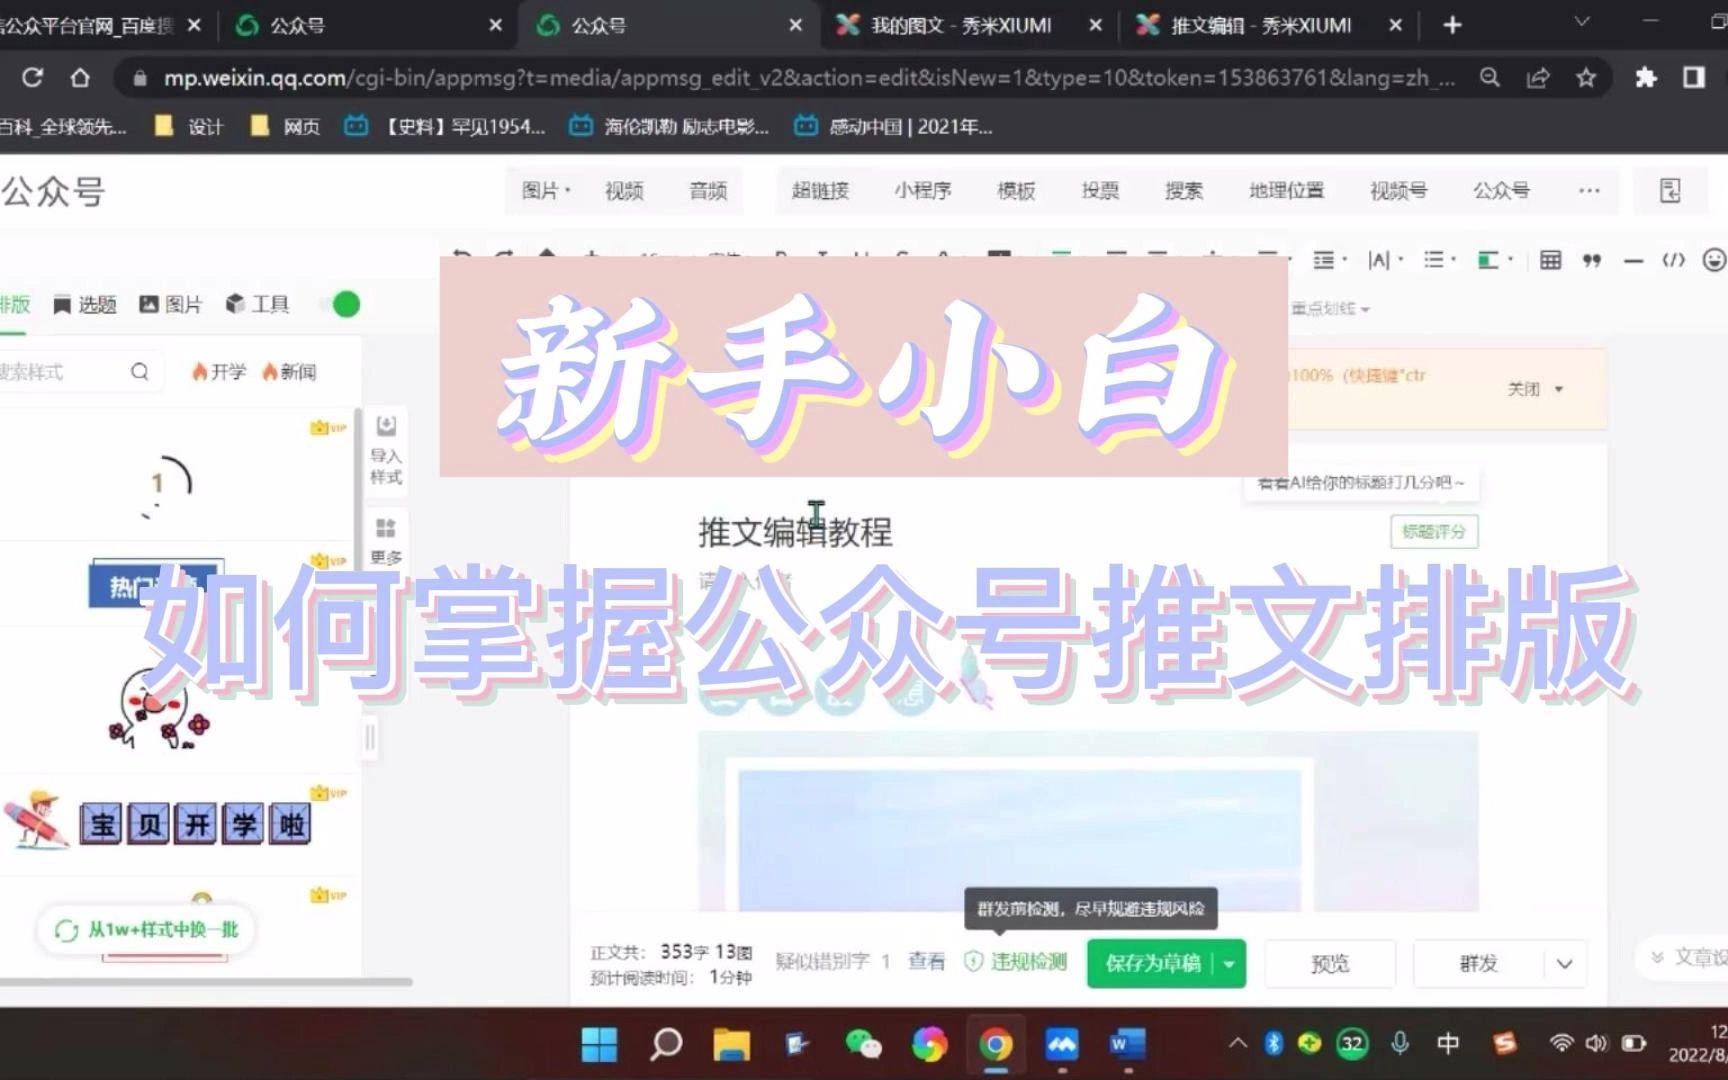Open the emoji smiley picker

tap(1714, 260)
